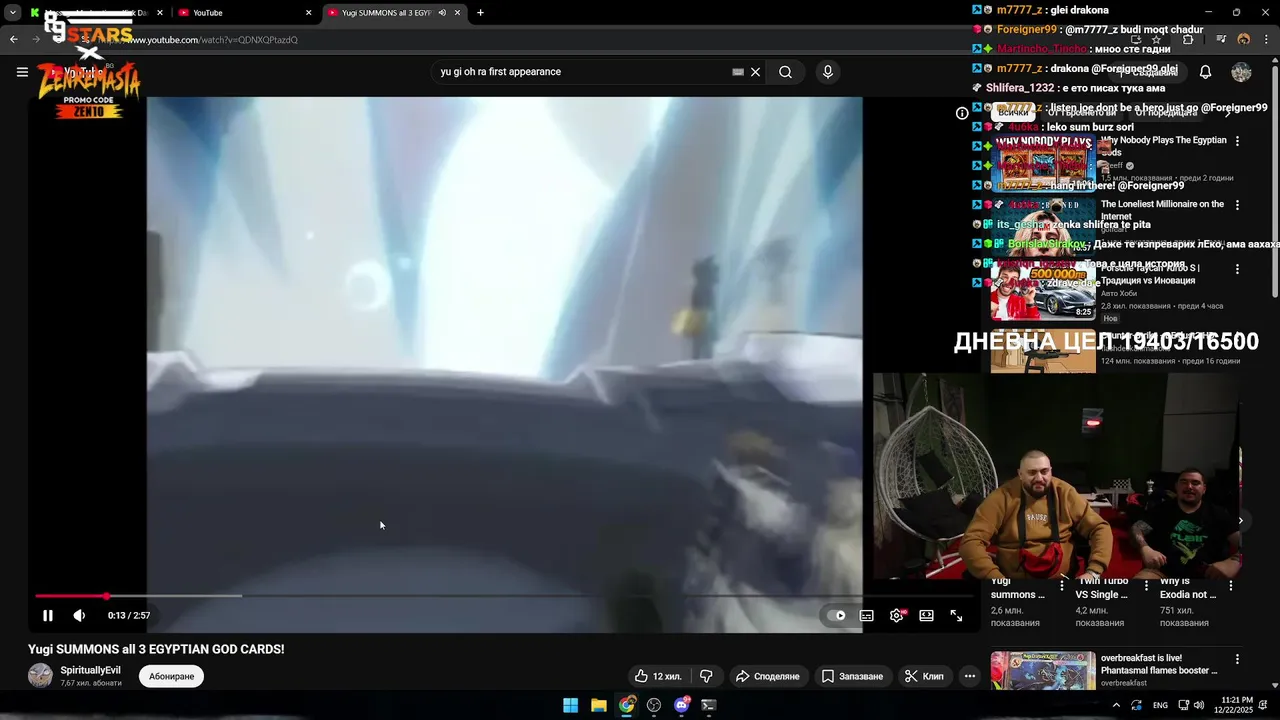Open the YouTube account avatar menu

click(x=1241, y=72)
